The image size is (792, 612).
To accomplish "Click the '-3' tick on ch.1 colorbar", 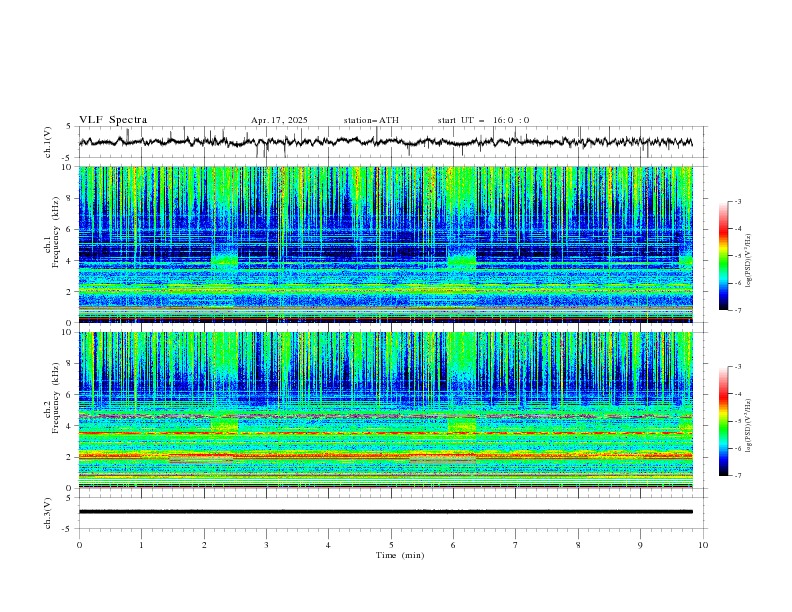I will tap(737, 201).
